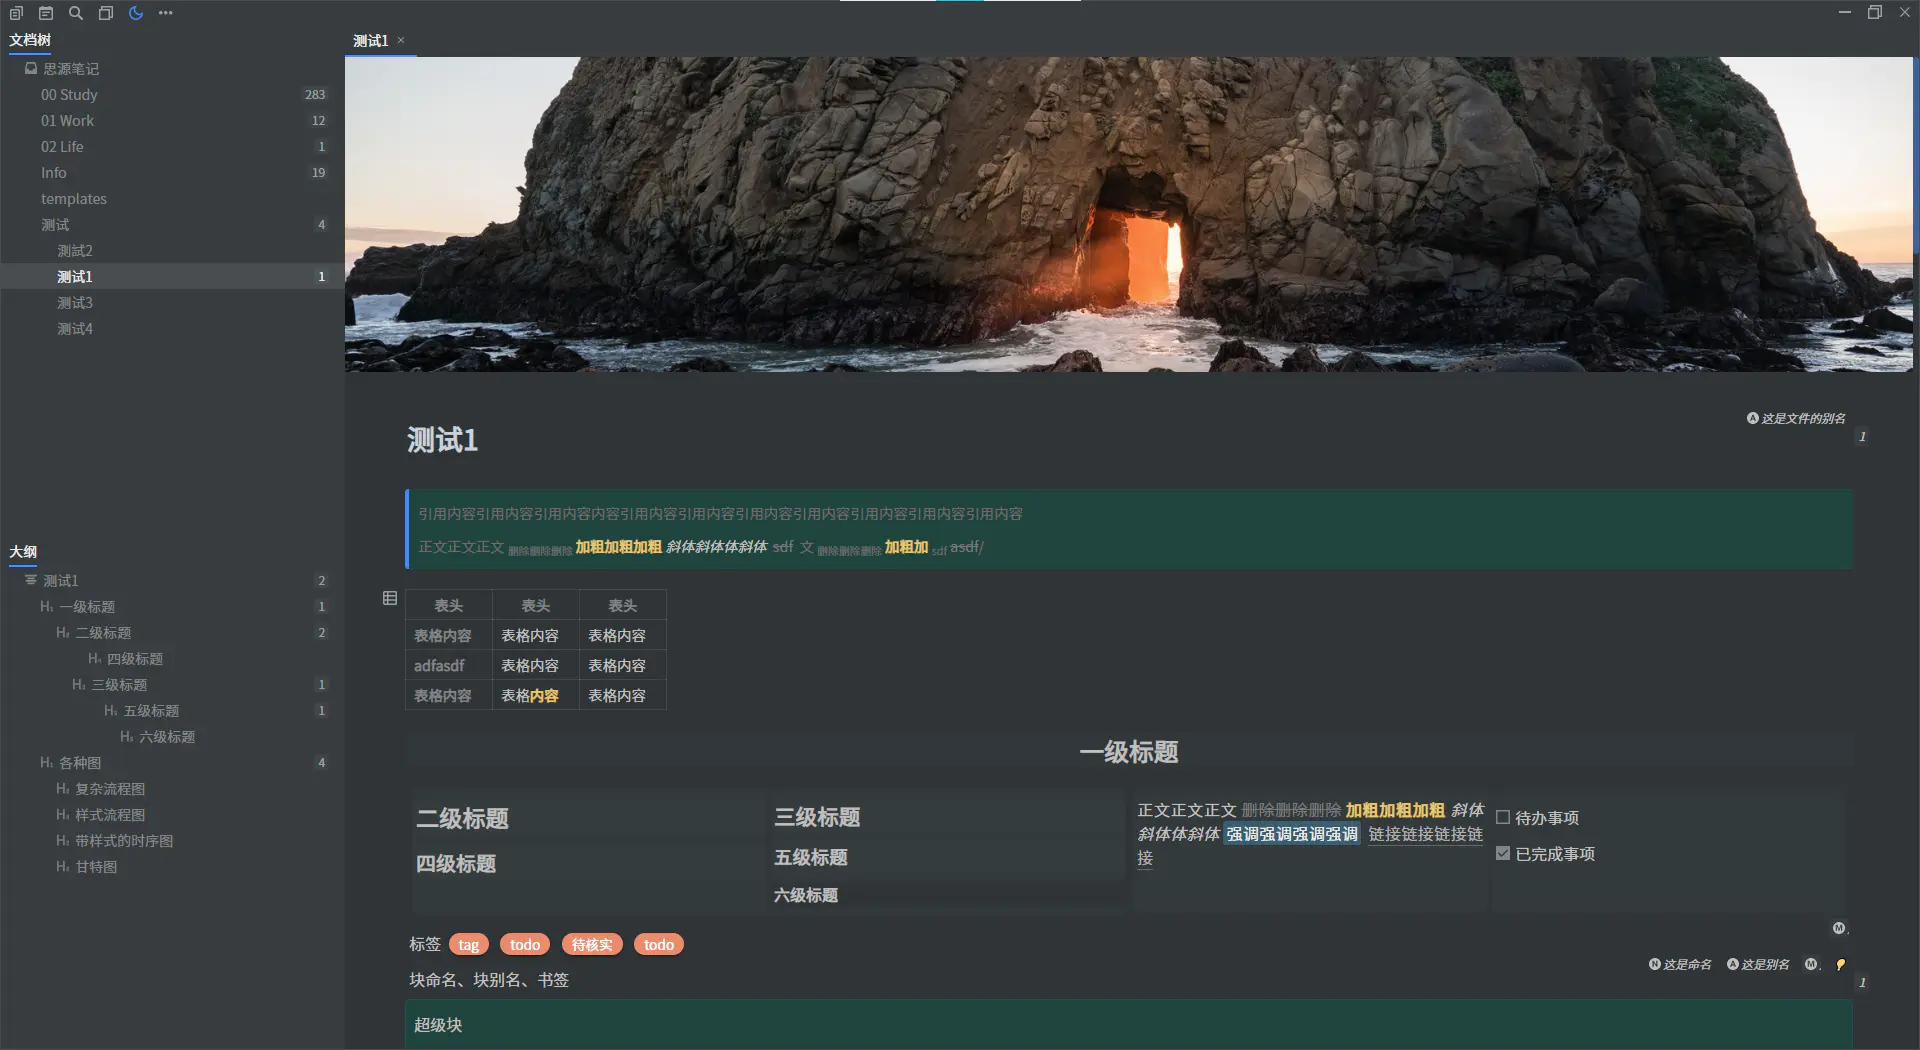Click the first orange 'todo' tag
This screenshot has height=1050, width=1920.
point(525,945)
